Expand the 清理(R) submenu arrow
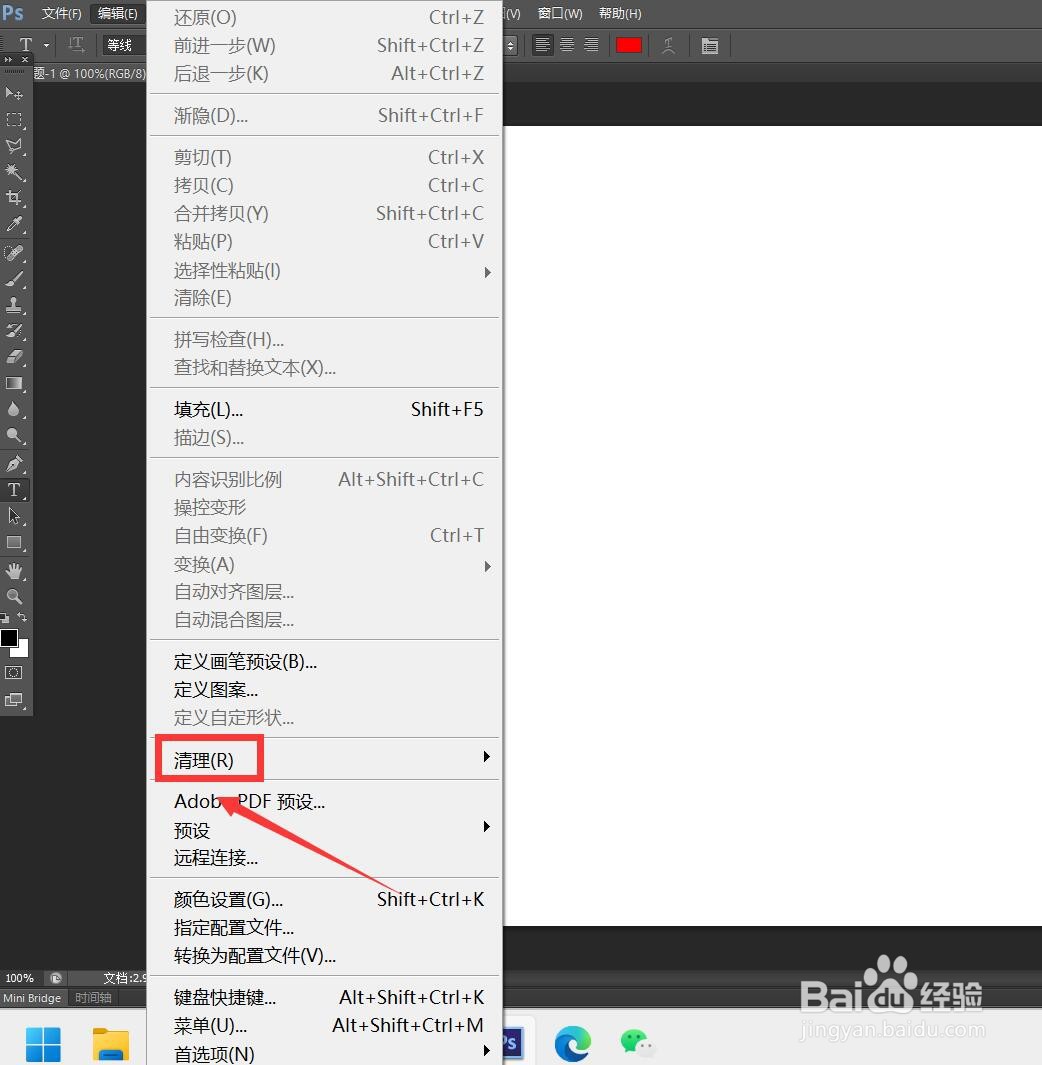Screen dimensions: 1042x1065 (486, 757)
